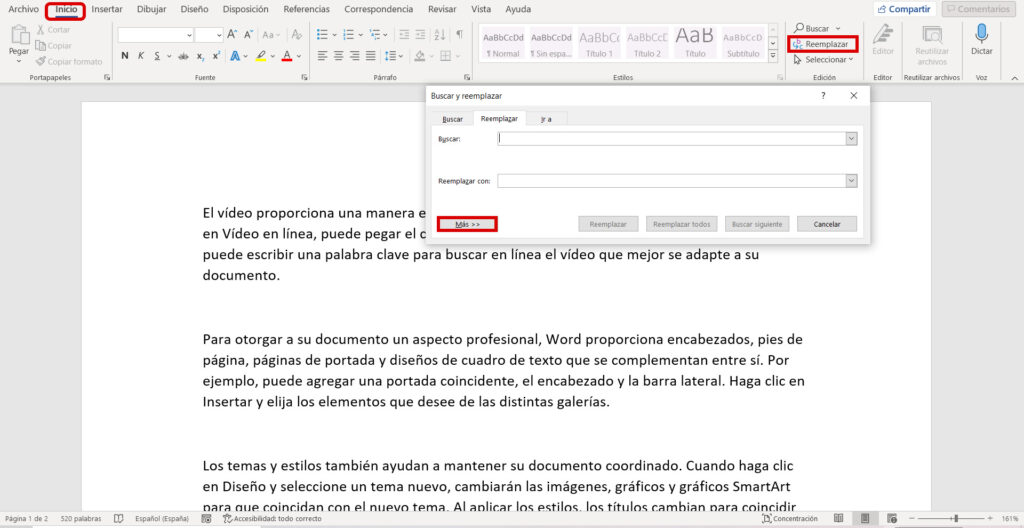Image resolution: width=1024 pixels, height=528 pixels.
Task: Apply yellow text highlight color
Action: click(261, 56)
